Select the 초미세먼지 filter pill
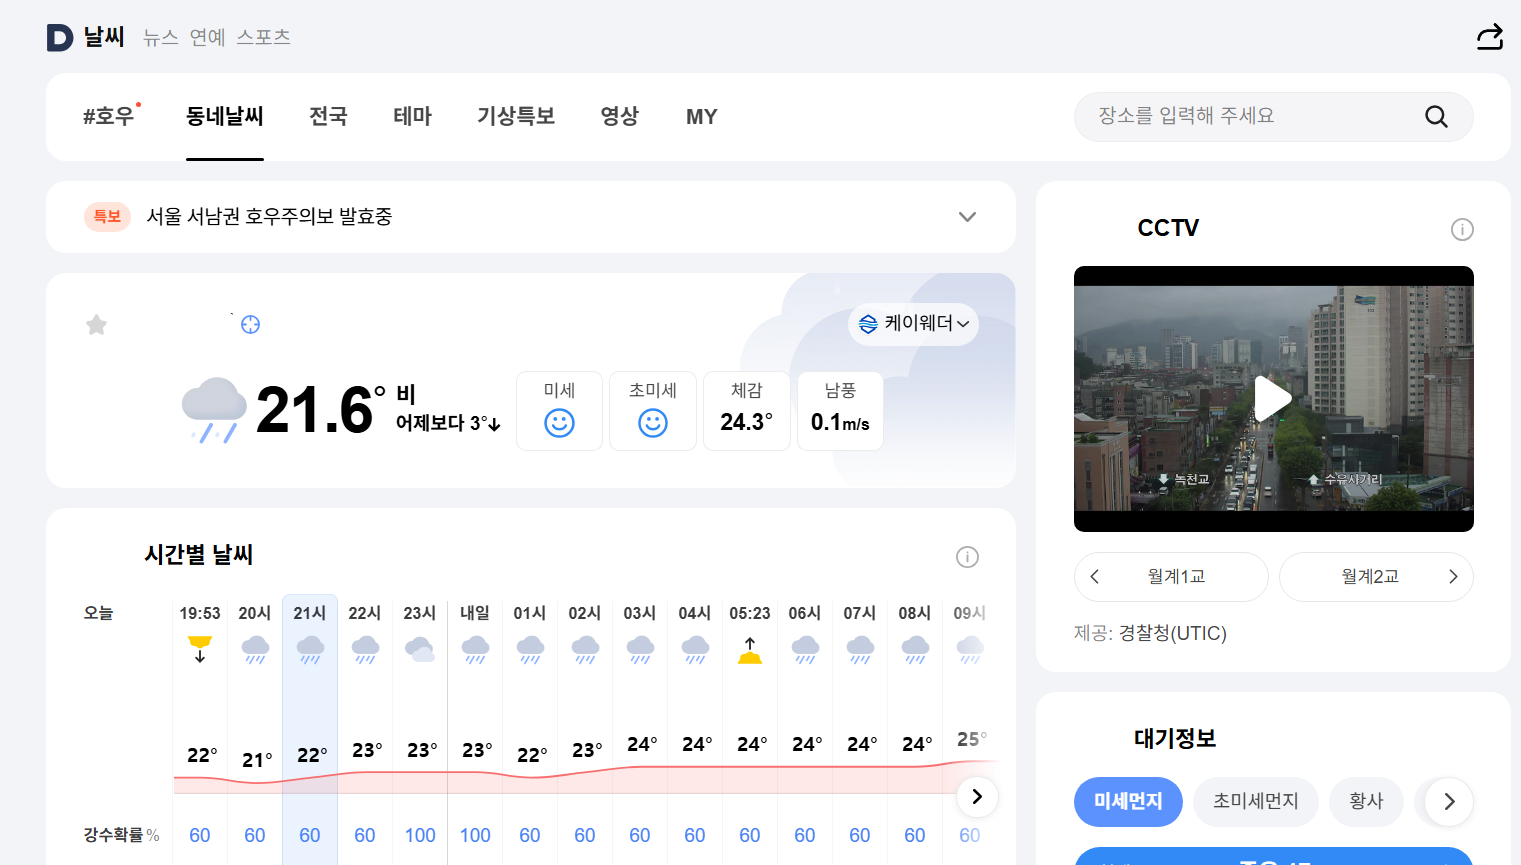The width and height of the screenshot is (1521, 865). click(1255, 801)
